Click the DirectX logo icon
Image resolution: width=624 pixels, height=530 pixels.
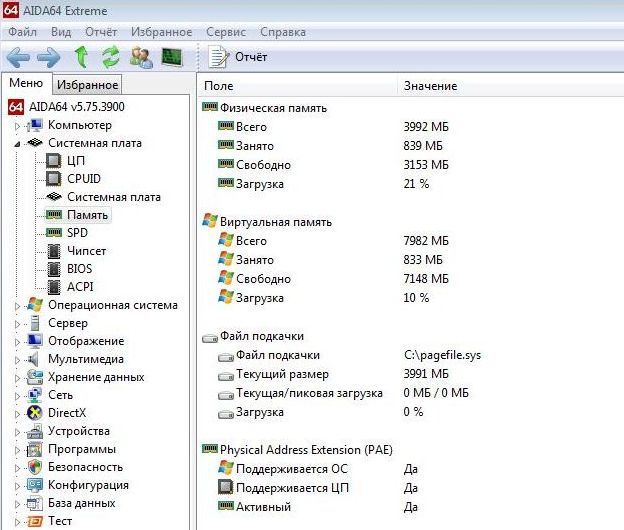35,413
